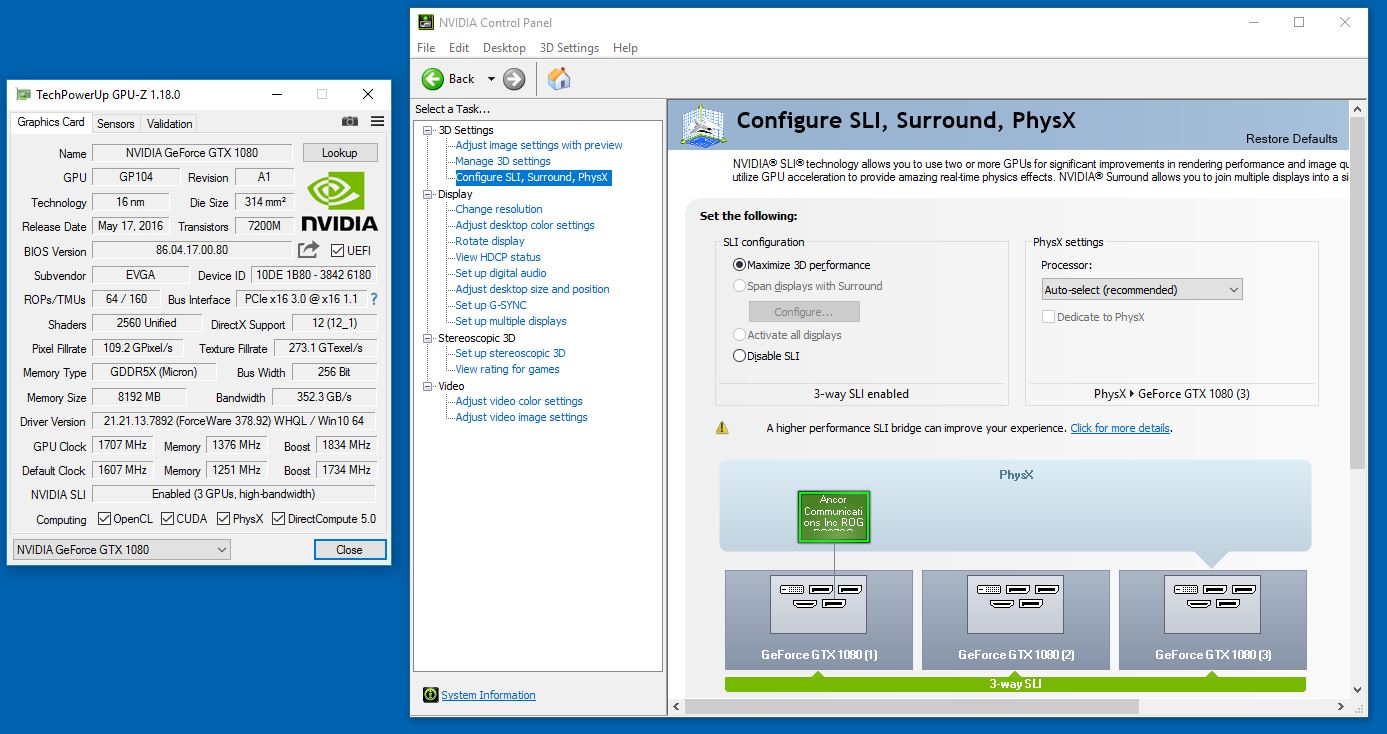The height and width of the screenshot is (734, 1387).
Task: Open Set up G-SYNC task
Action: 491,305
